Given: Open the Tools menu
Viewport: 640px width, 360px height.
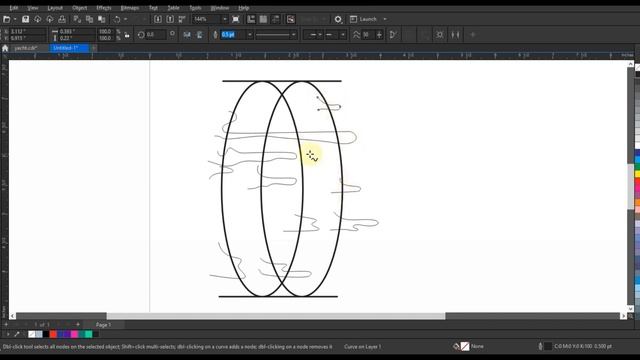Looking at the screenshot, I should [195, 8].
